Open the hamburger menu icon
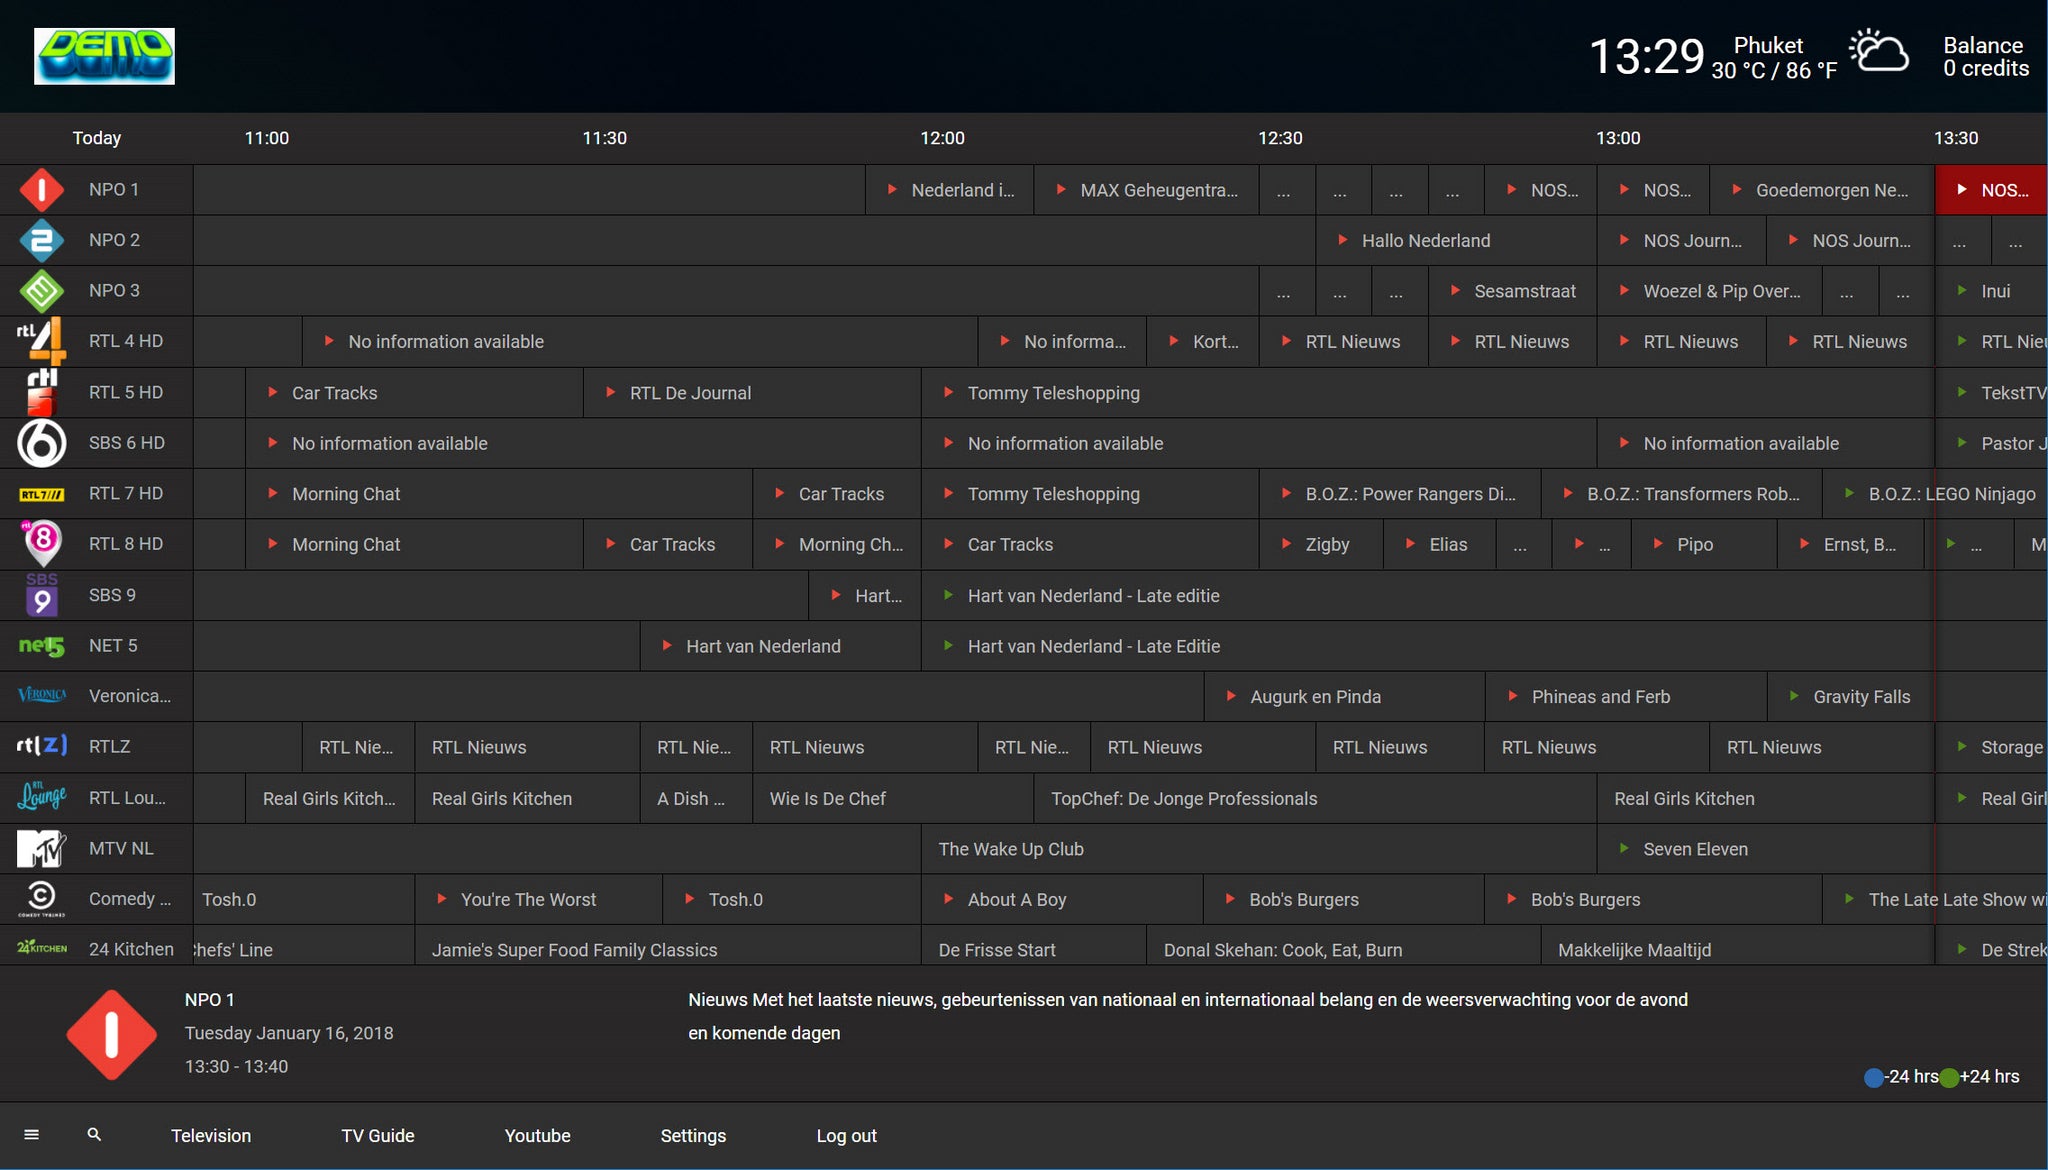This screenshot has height=1170, width=2048. [31, 1135]
